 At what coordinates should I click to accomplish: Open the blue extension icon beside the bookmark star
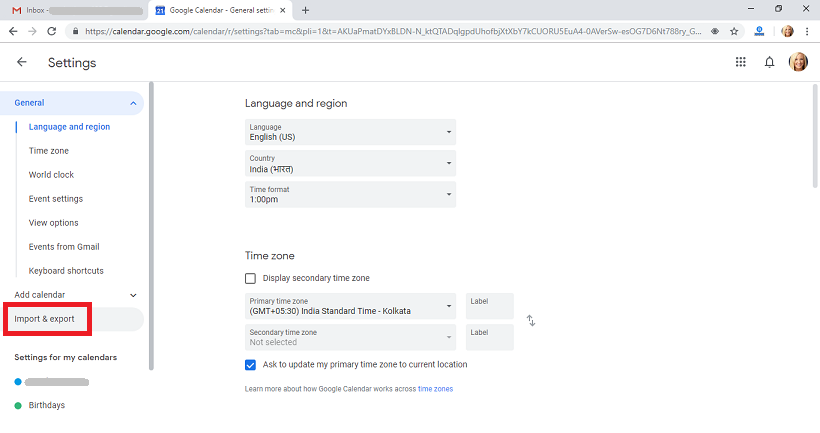click(x=759, y=31)
